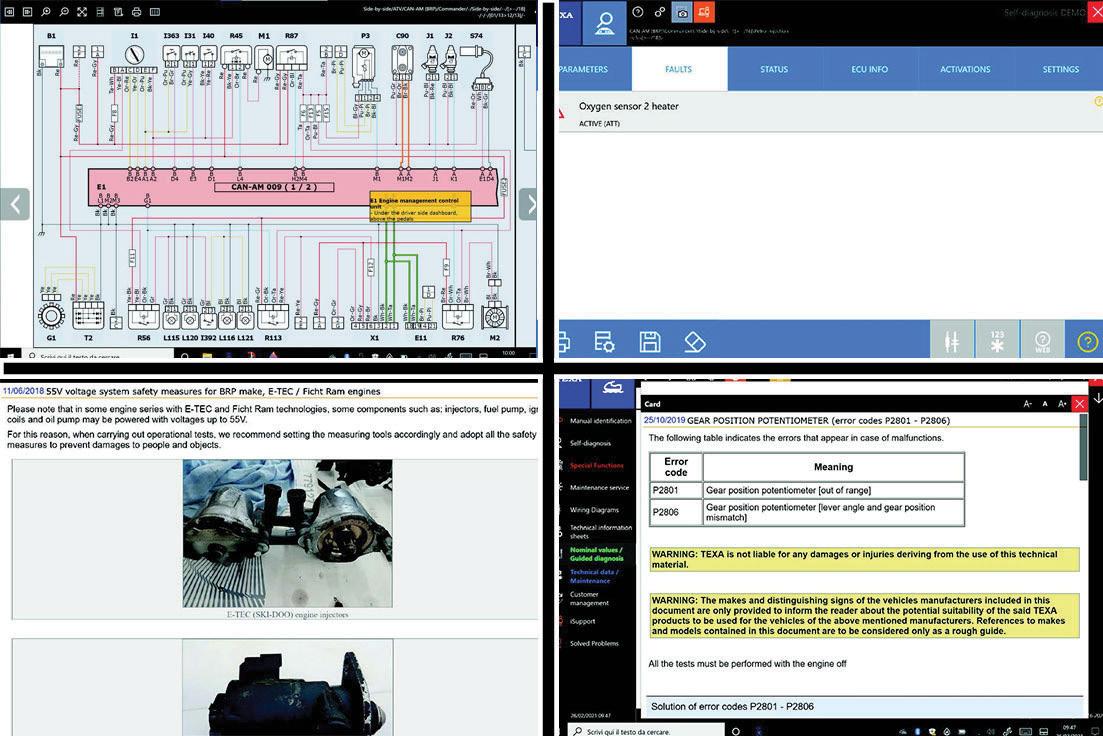Viewport: 1103px width, 736px height.
Task: Reset the card font size with the middle A
Action: [1045, 404]
